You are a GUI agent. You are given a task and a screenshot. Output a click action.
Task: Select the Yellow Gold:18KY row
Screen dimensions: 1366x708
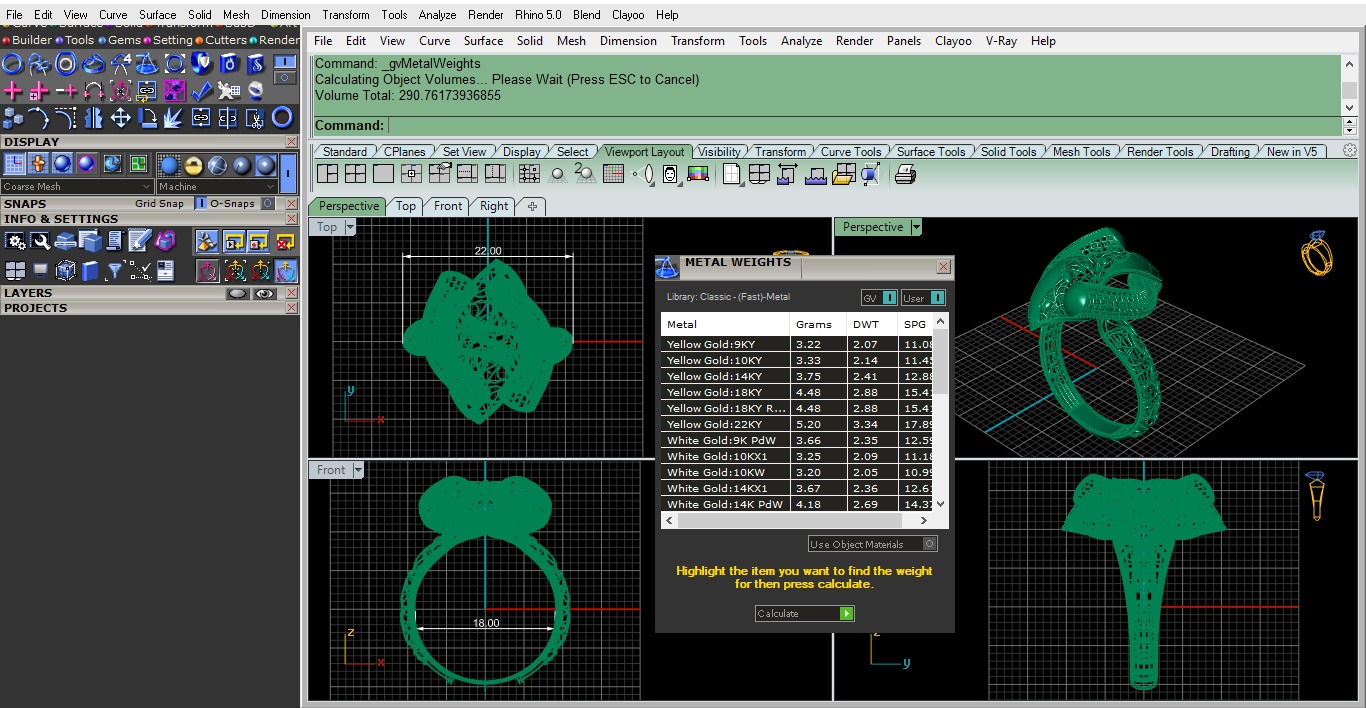tap(797, 392)
